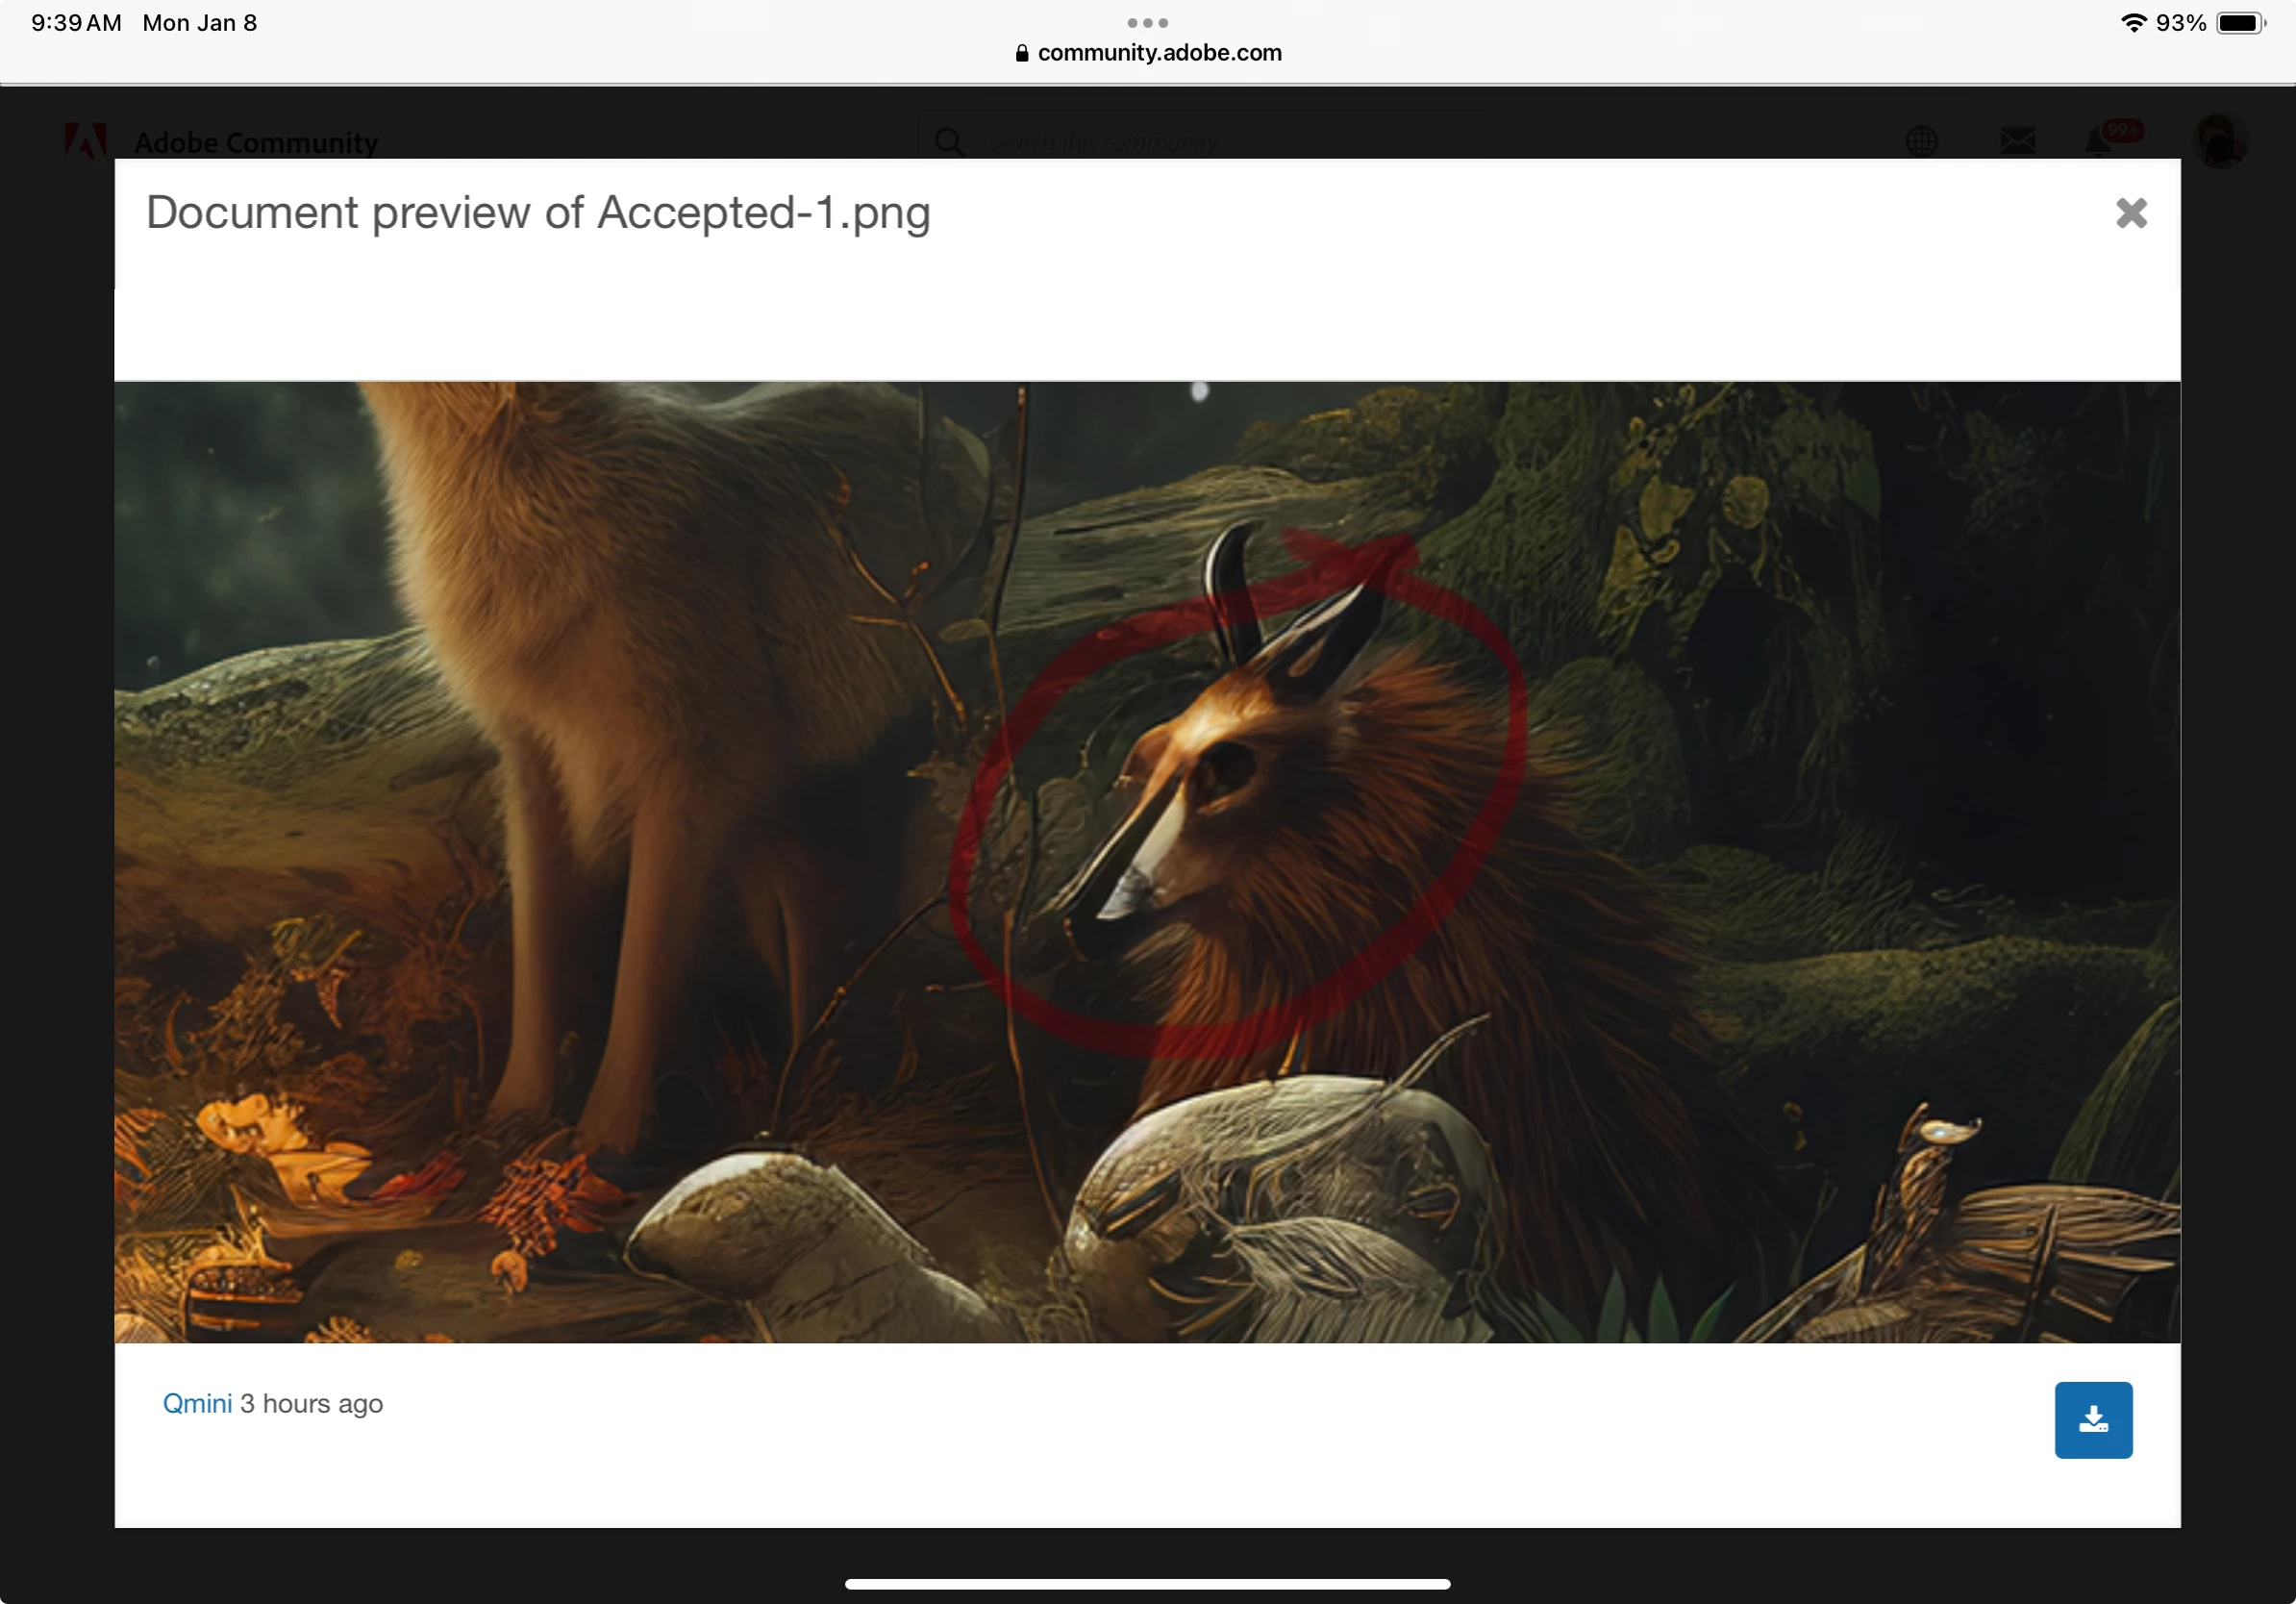Click the red Adobe logo

[x=85, y=141]
